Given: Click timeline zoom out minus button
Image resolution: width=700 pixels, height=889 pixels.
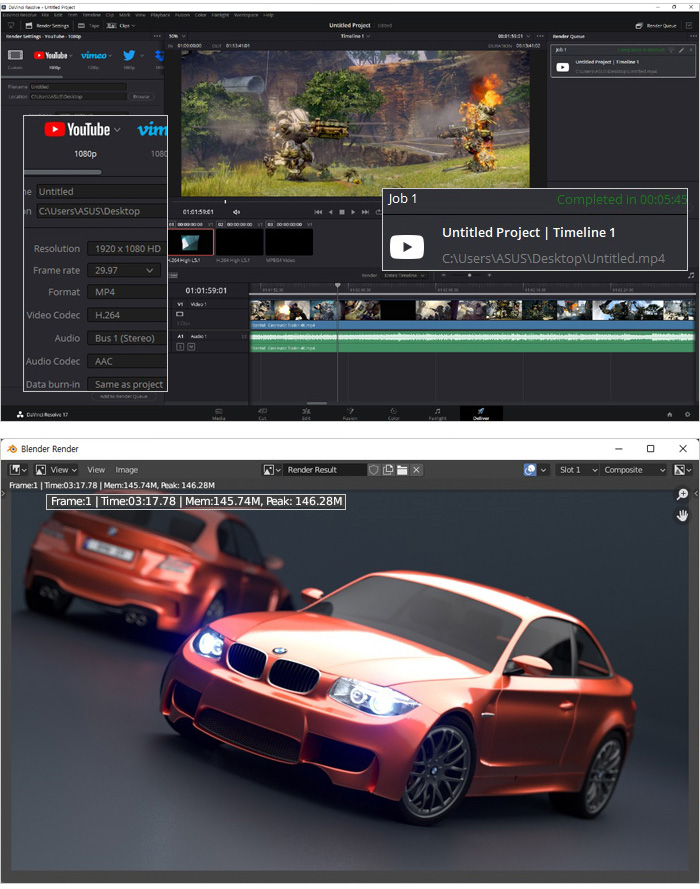Looking at the screenshot, I should click(444, 276).
